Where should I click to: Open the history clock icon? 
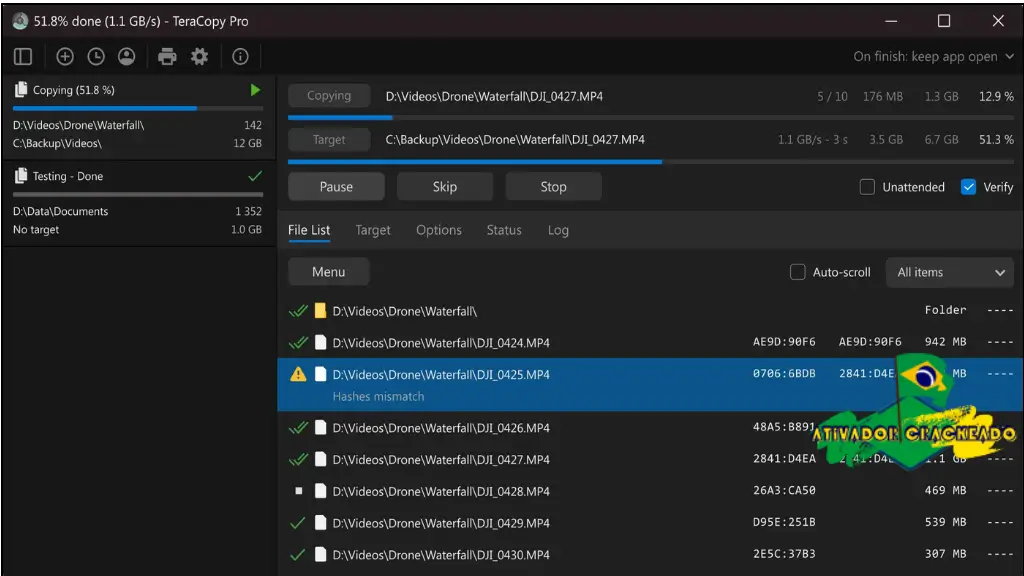point(96,57)
